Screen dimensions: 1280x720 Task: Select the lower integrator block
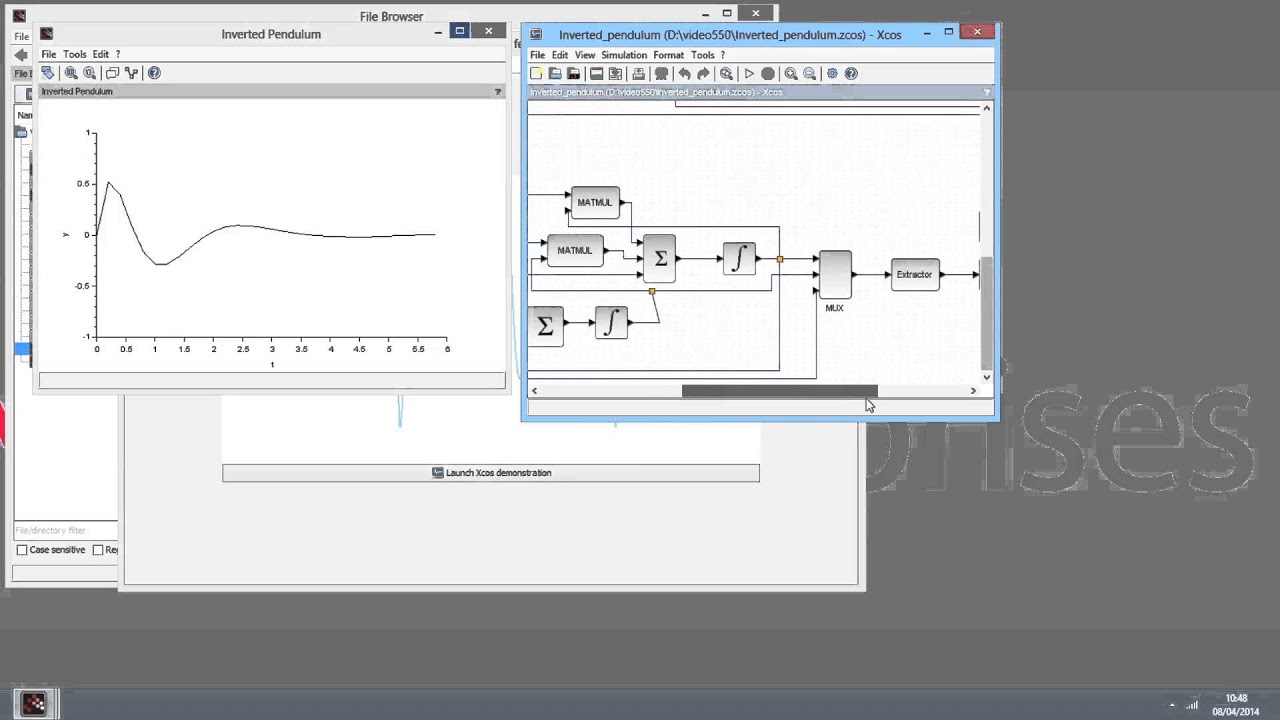pyautogui.click(x=611, y=322)
